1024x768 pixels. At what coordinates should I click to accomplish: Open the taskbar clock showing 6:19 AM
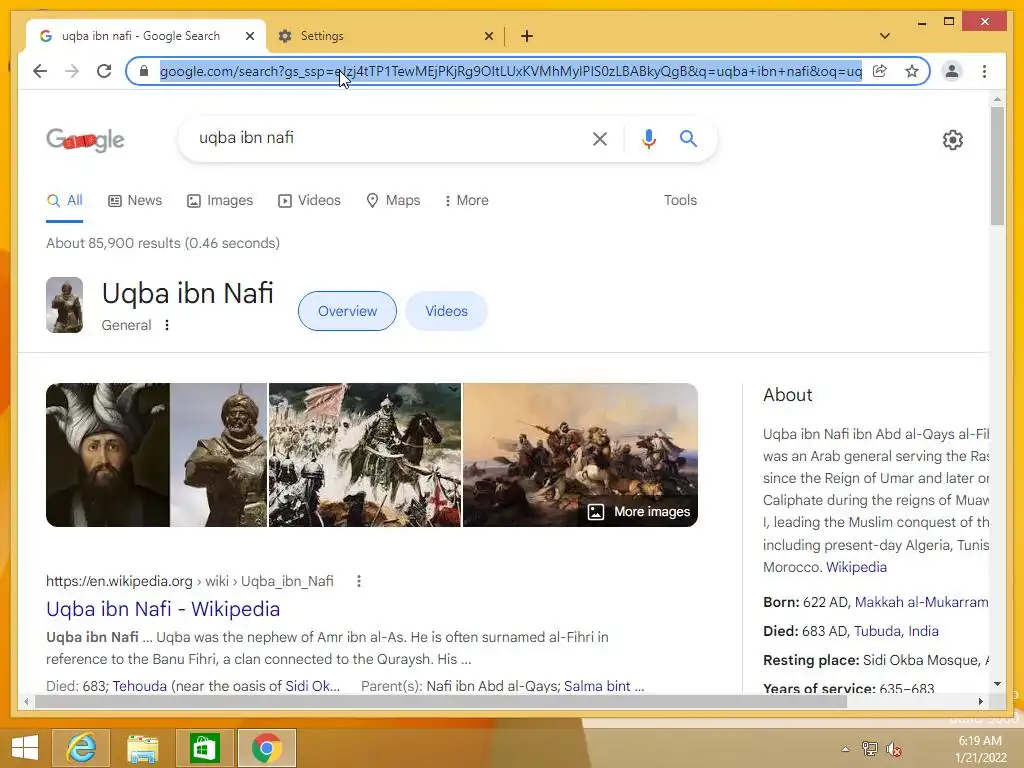pos(980,749)
